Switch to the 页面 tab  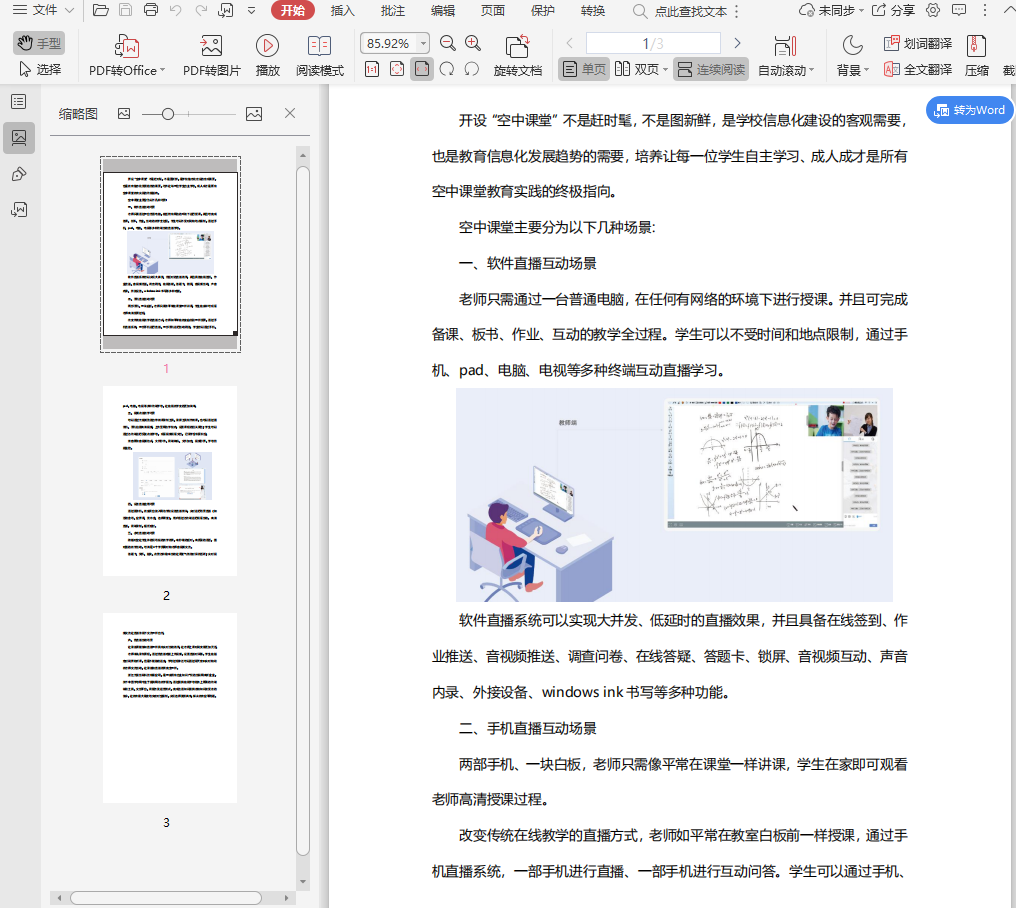(492, 10)
